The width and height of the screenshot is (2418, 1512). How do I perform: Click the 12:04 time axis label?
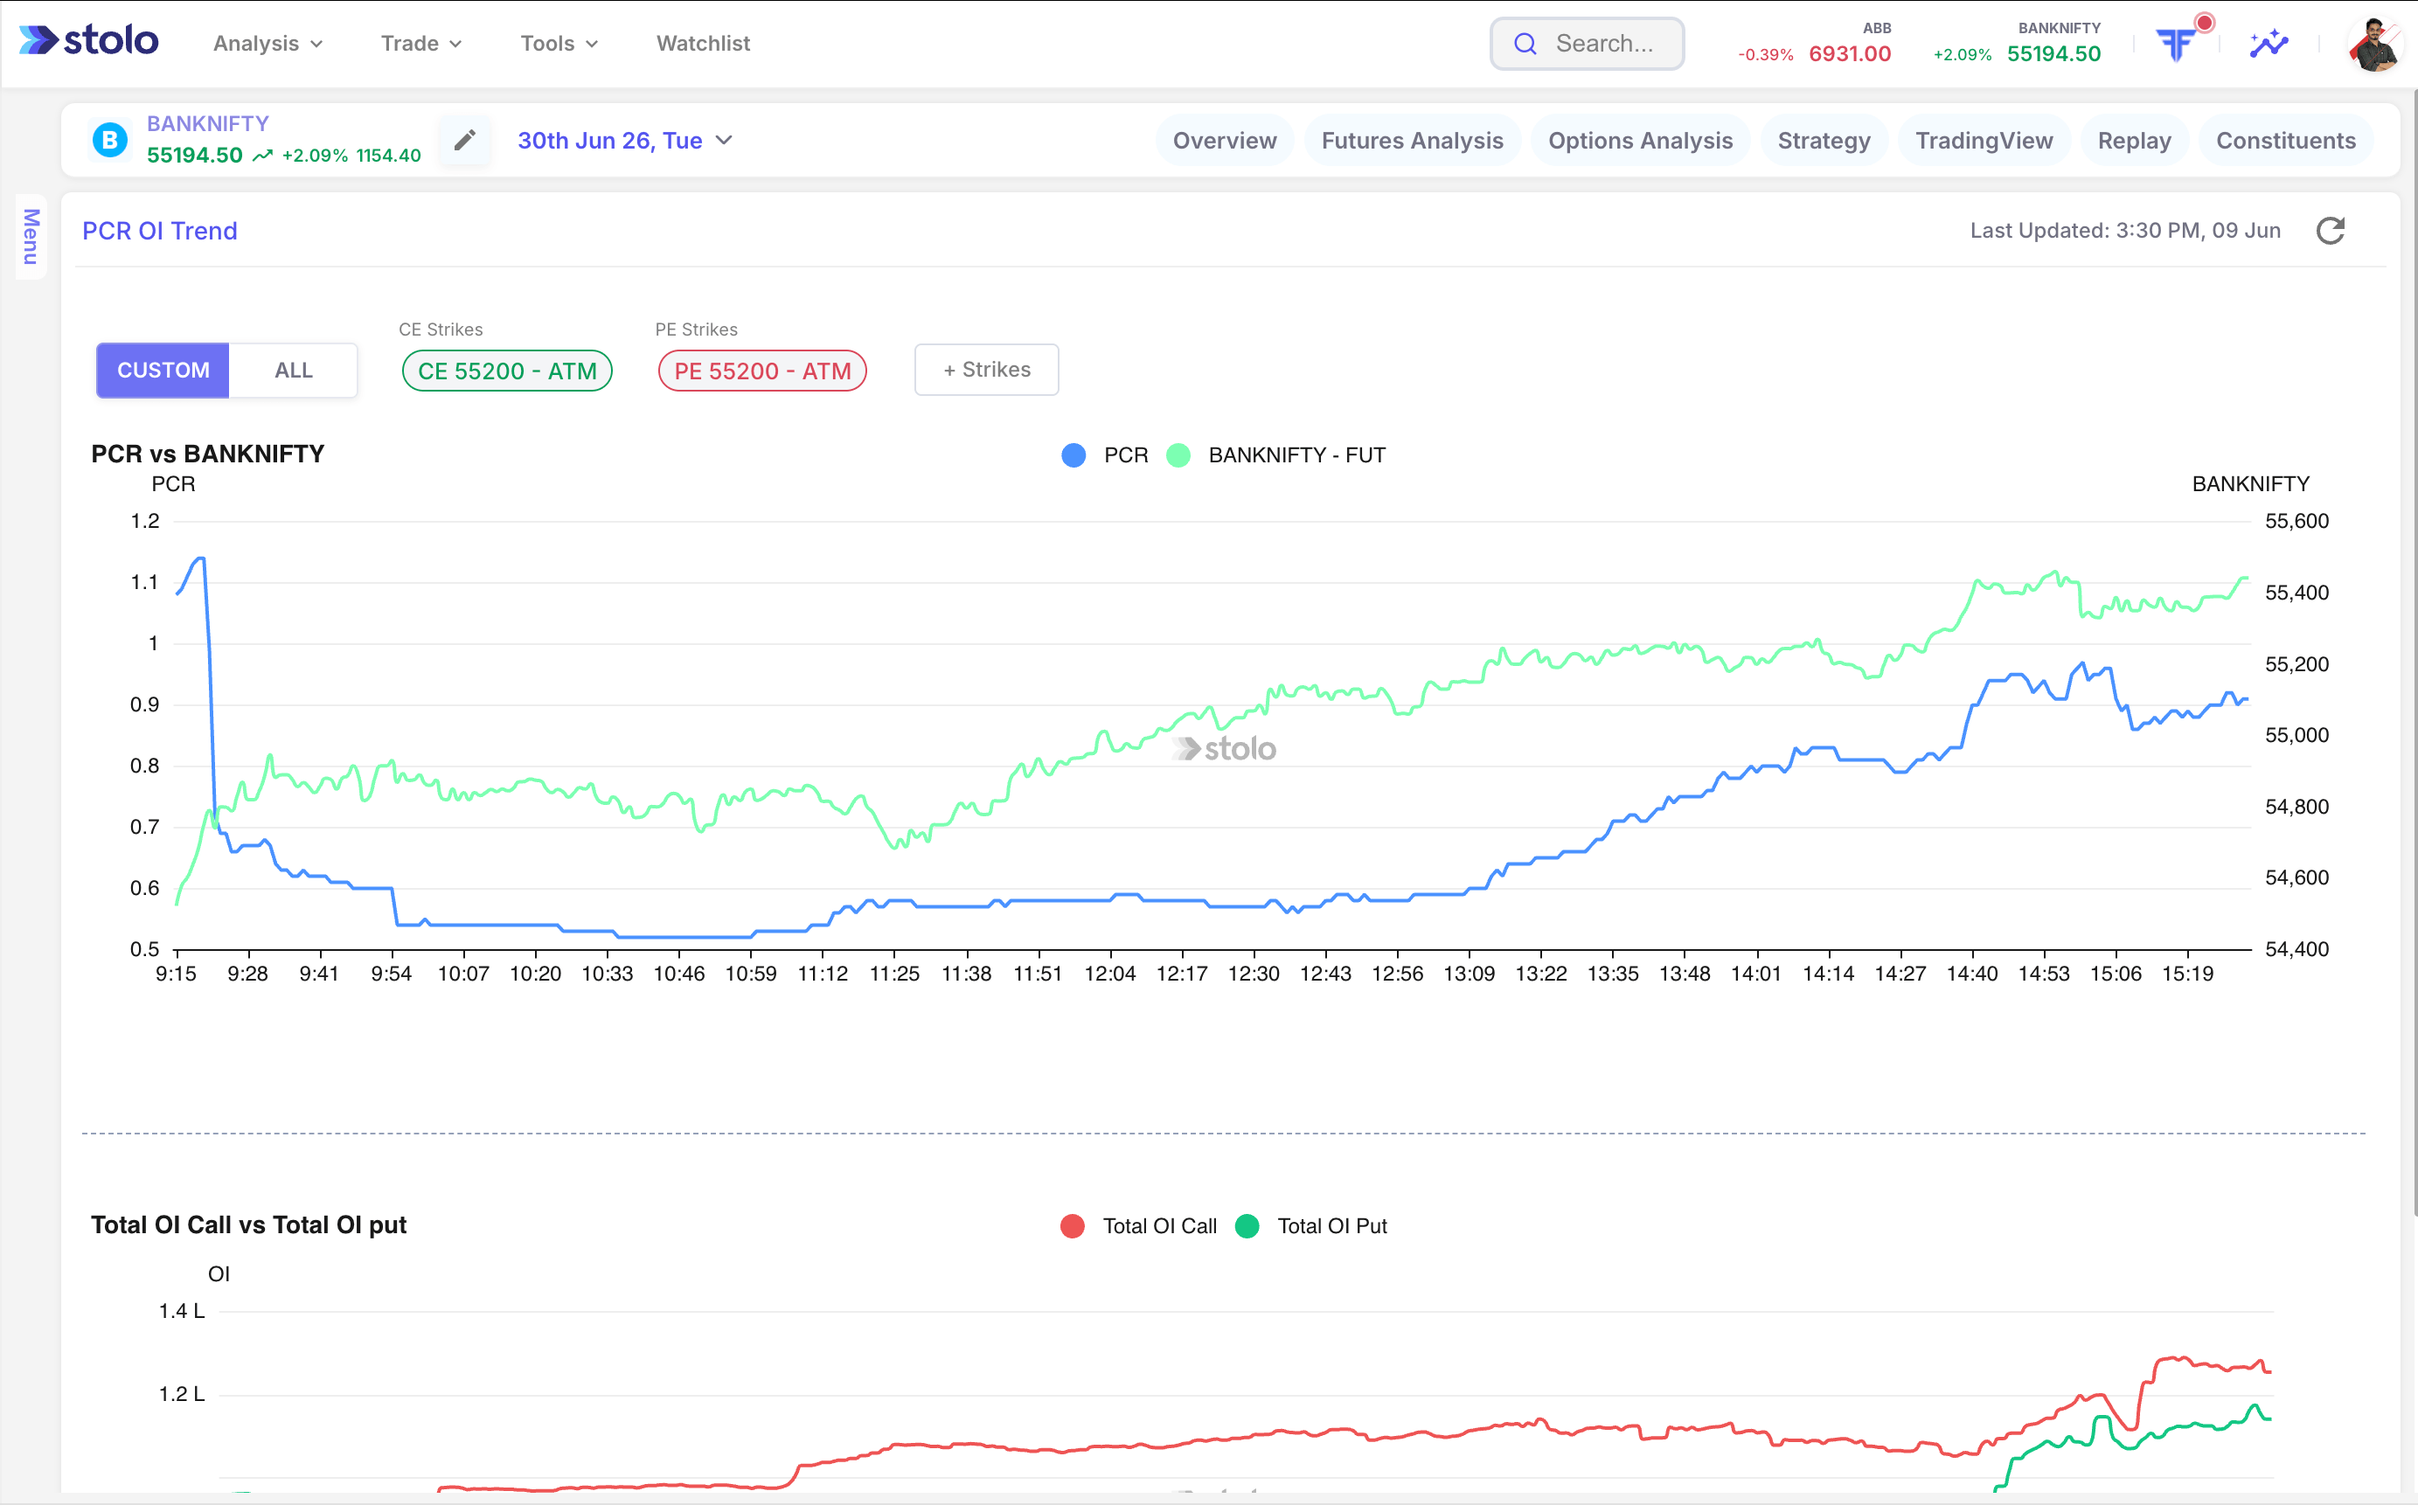tap(1110, 974)
